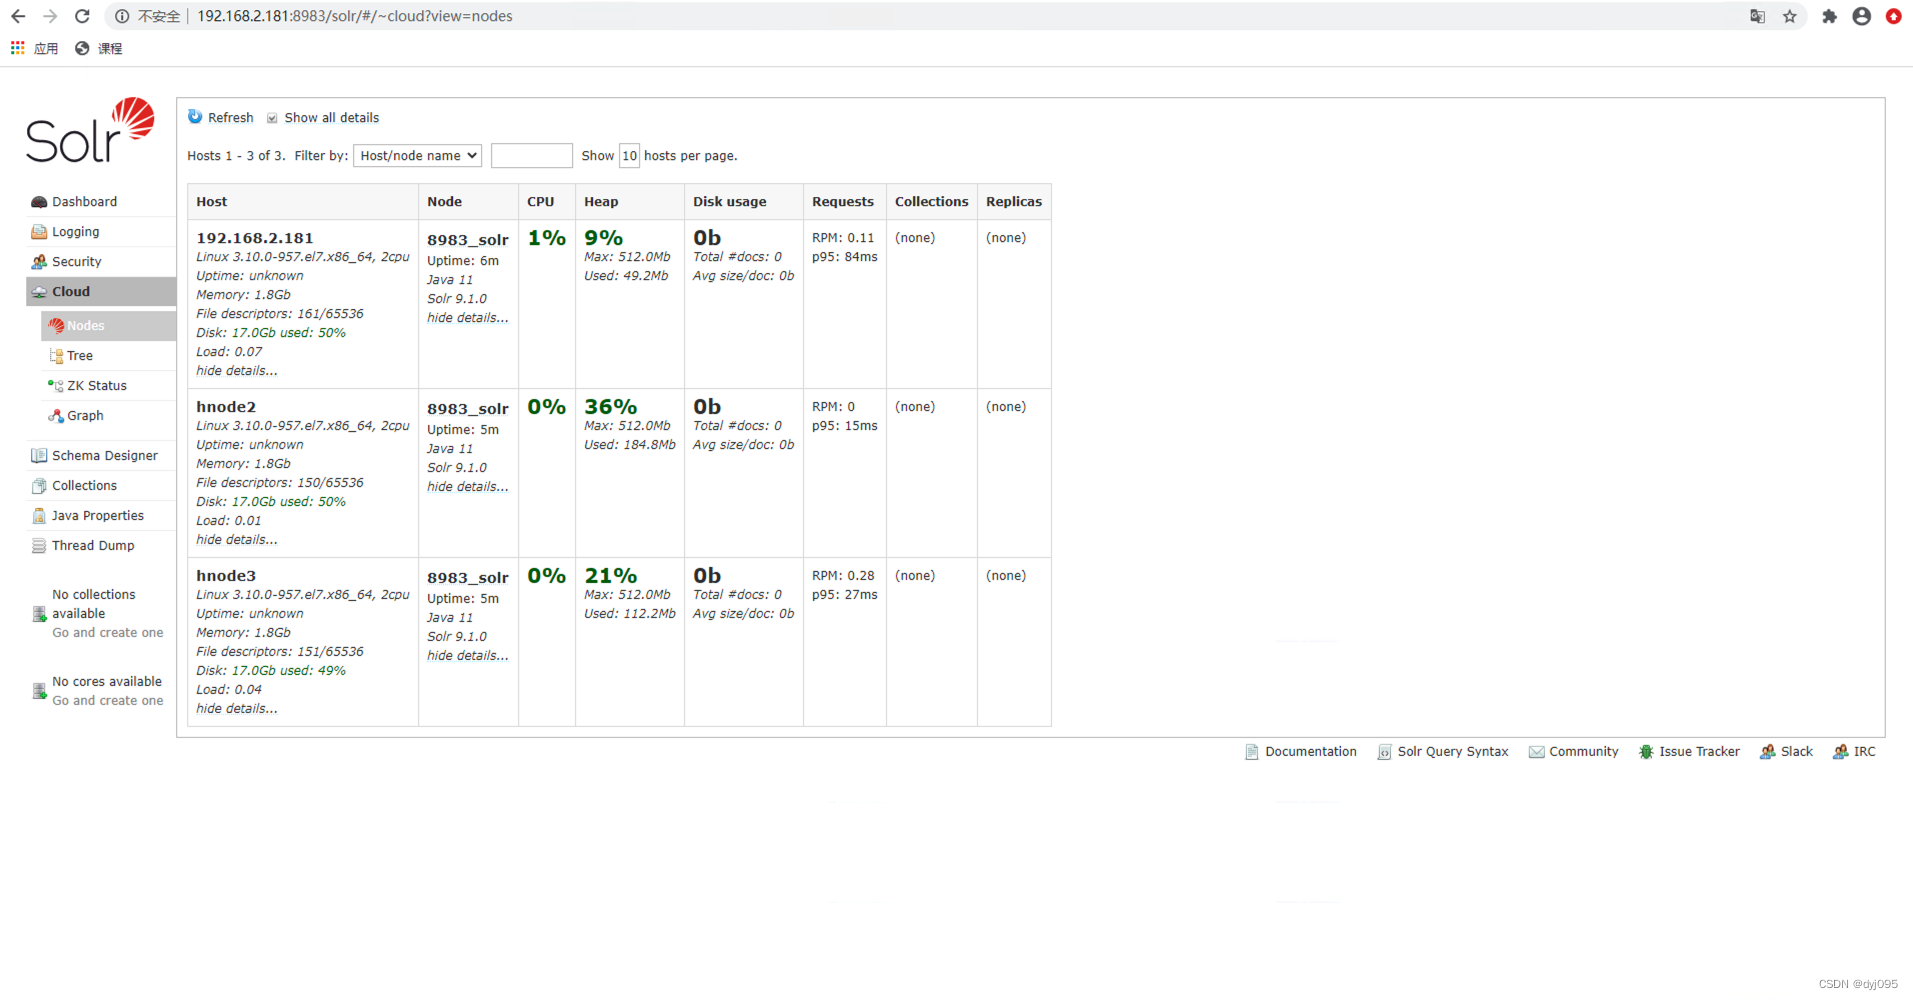Open ZK Status page
The image size is (1913, 1000).
tap(97, 386)
